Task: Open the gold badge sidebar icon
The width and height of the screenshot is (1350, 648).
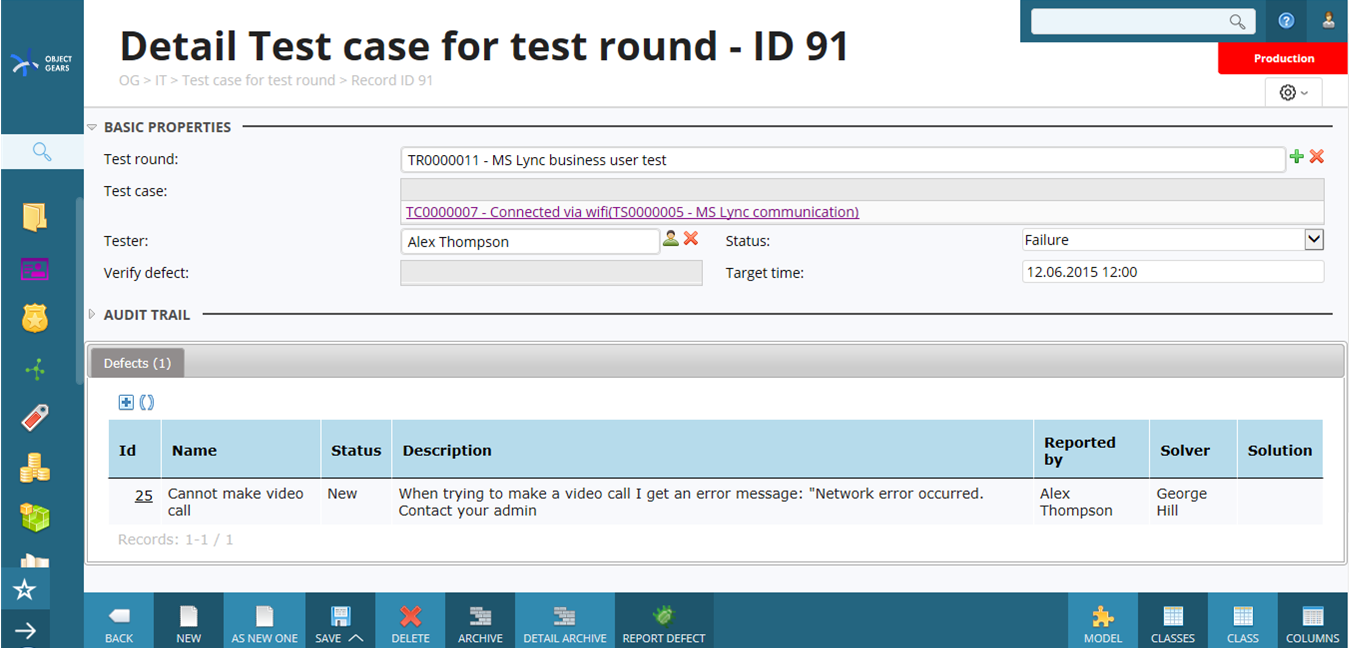Action: pyautogui.click(x=35, y=319)
